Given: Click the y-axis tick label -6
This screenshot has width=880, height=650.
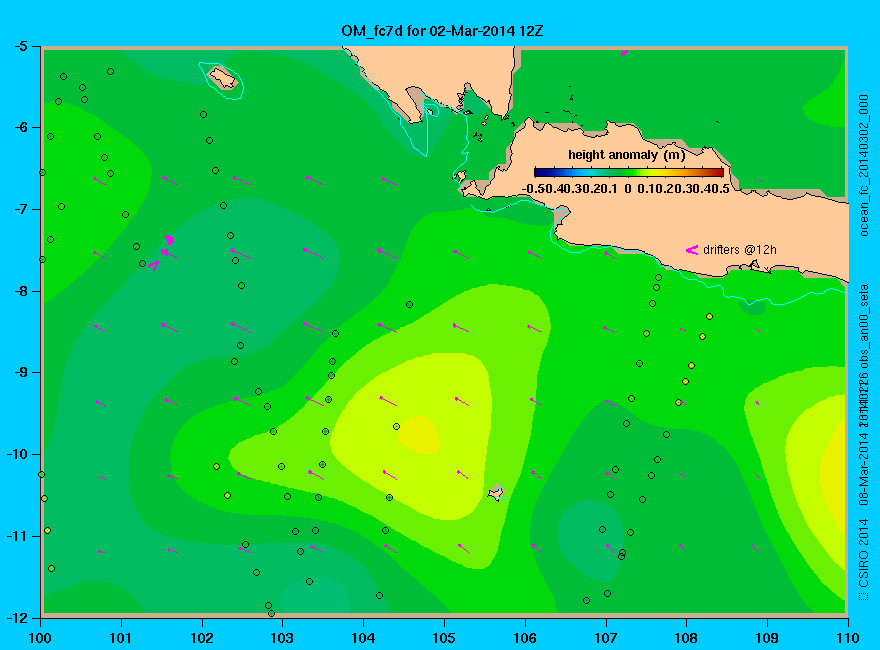Looking at the screenshot, I should coord(20,127).
